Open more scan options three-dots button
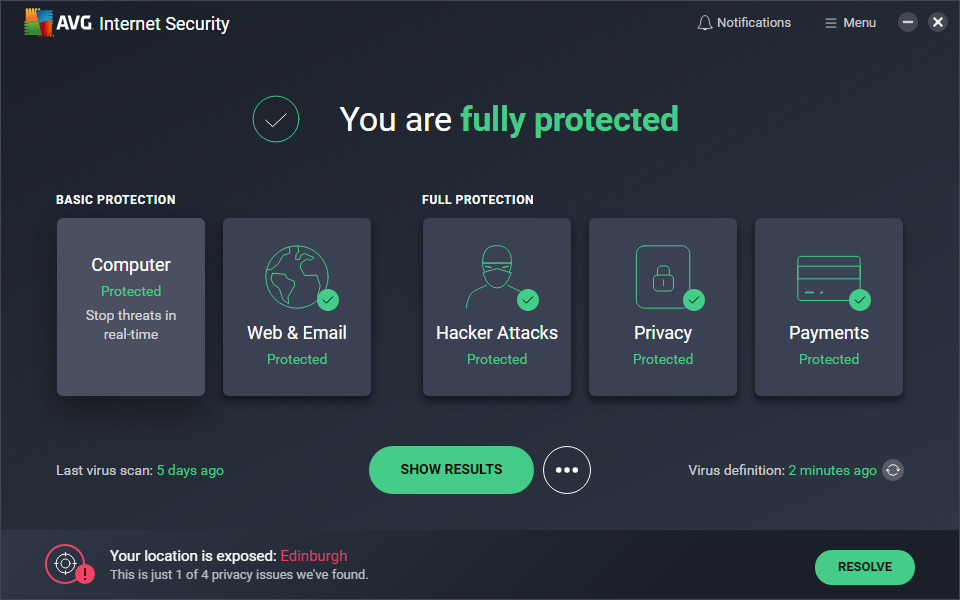Screen dimensions: 960x600 (567, 470)
